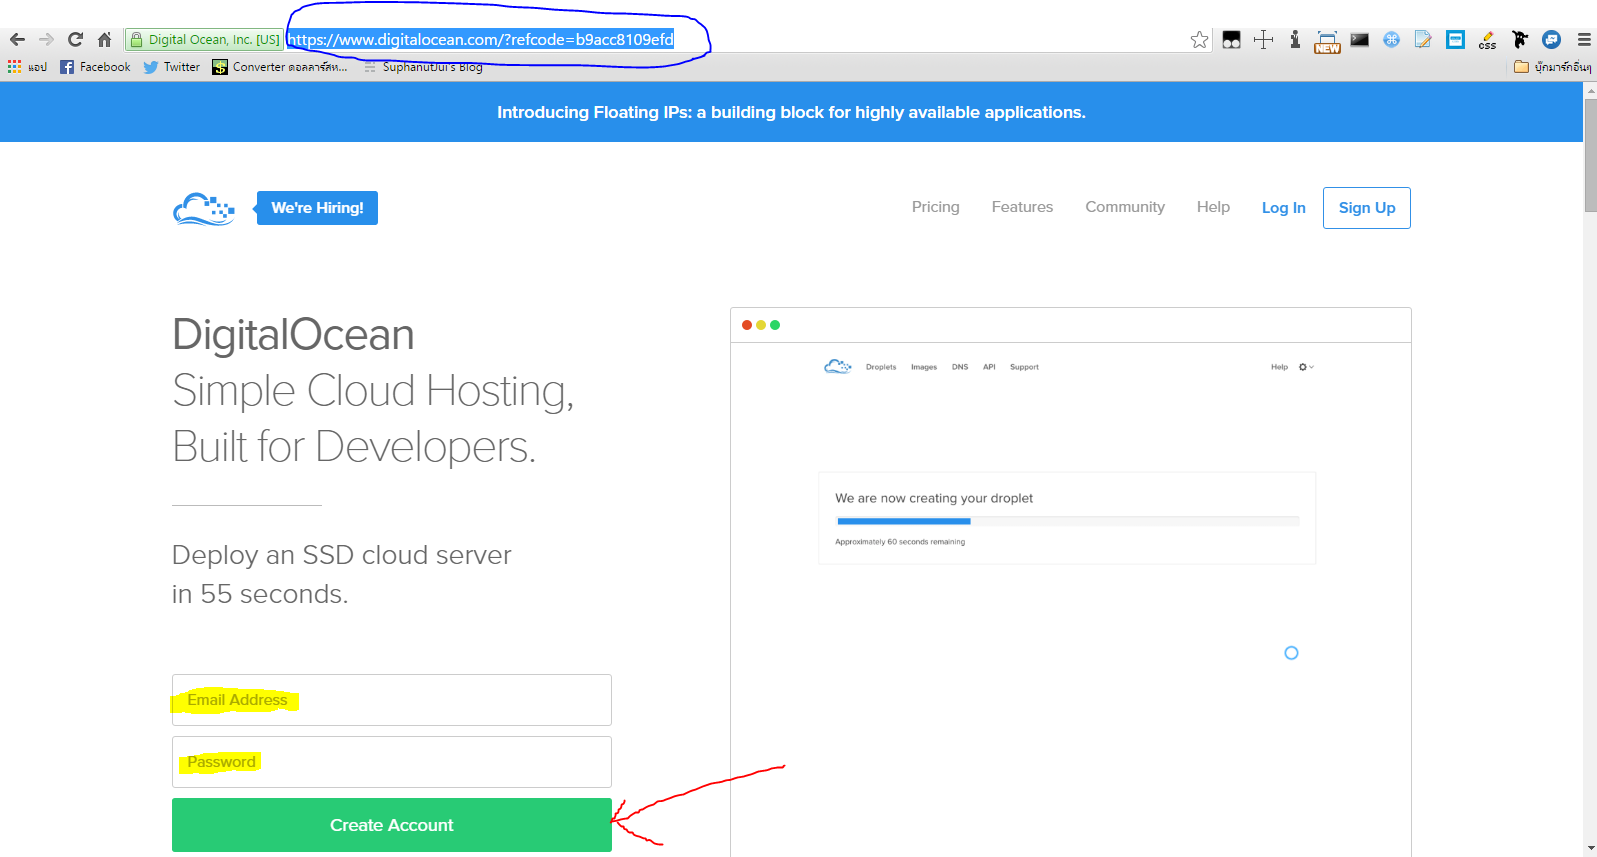Screen dimensions: 1597x857
Task: Bookmark this page with the star icon
Action: click(1200, 40)
